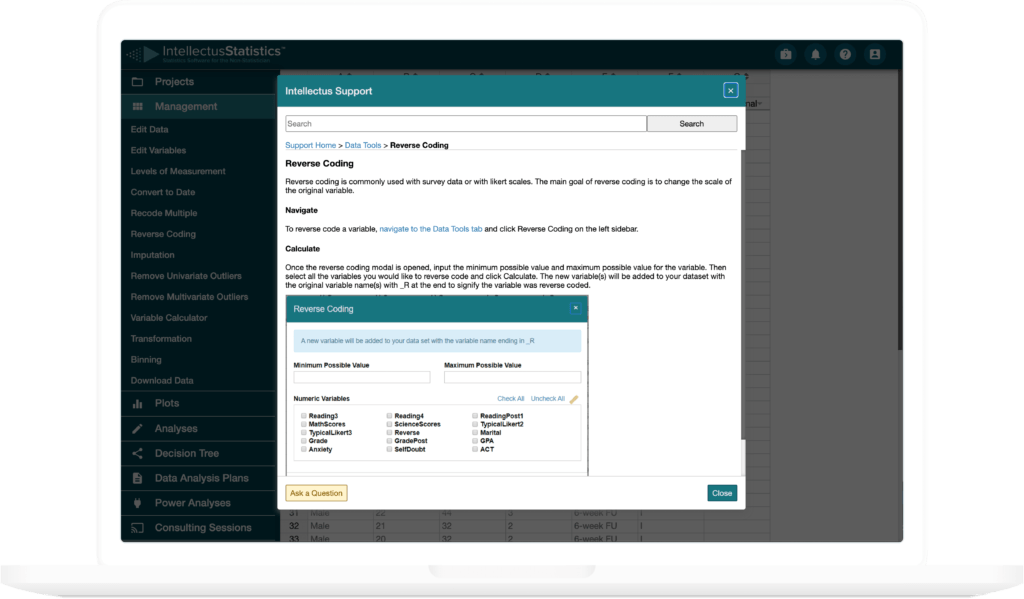Open the Decision Tree menu item
1024x599 pixels.
[x=199, y=453]
